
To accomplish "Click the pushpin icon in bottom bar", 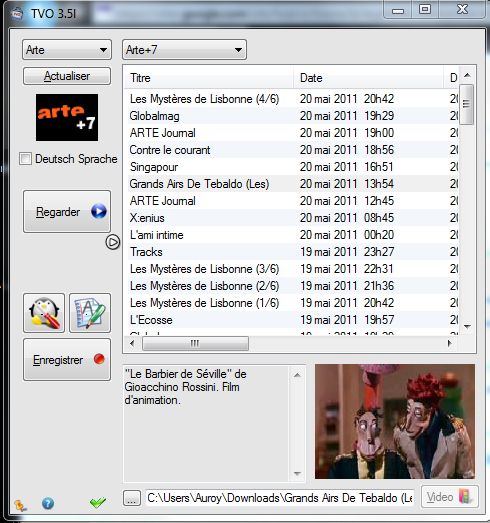I will (x=20, y=505).
